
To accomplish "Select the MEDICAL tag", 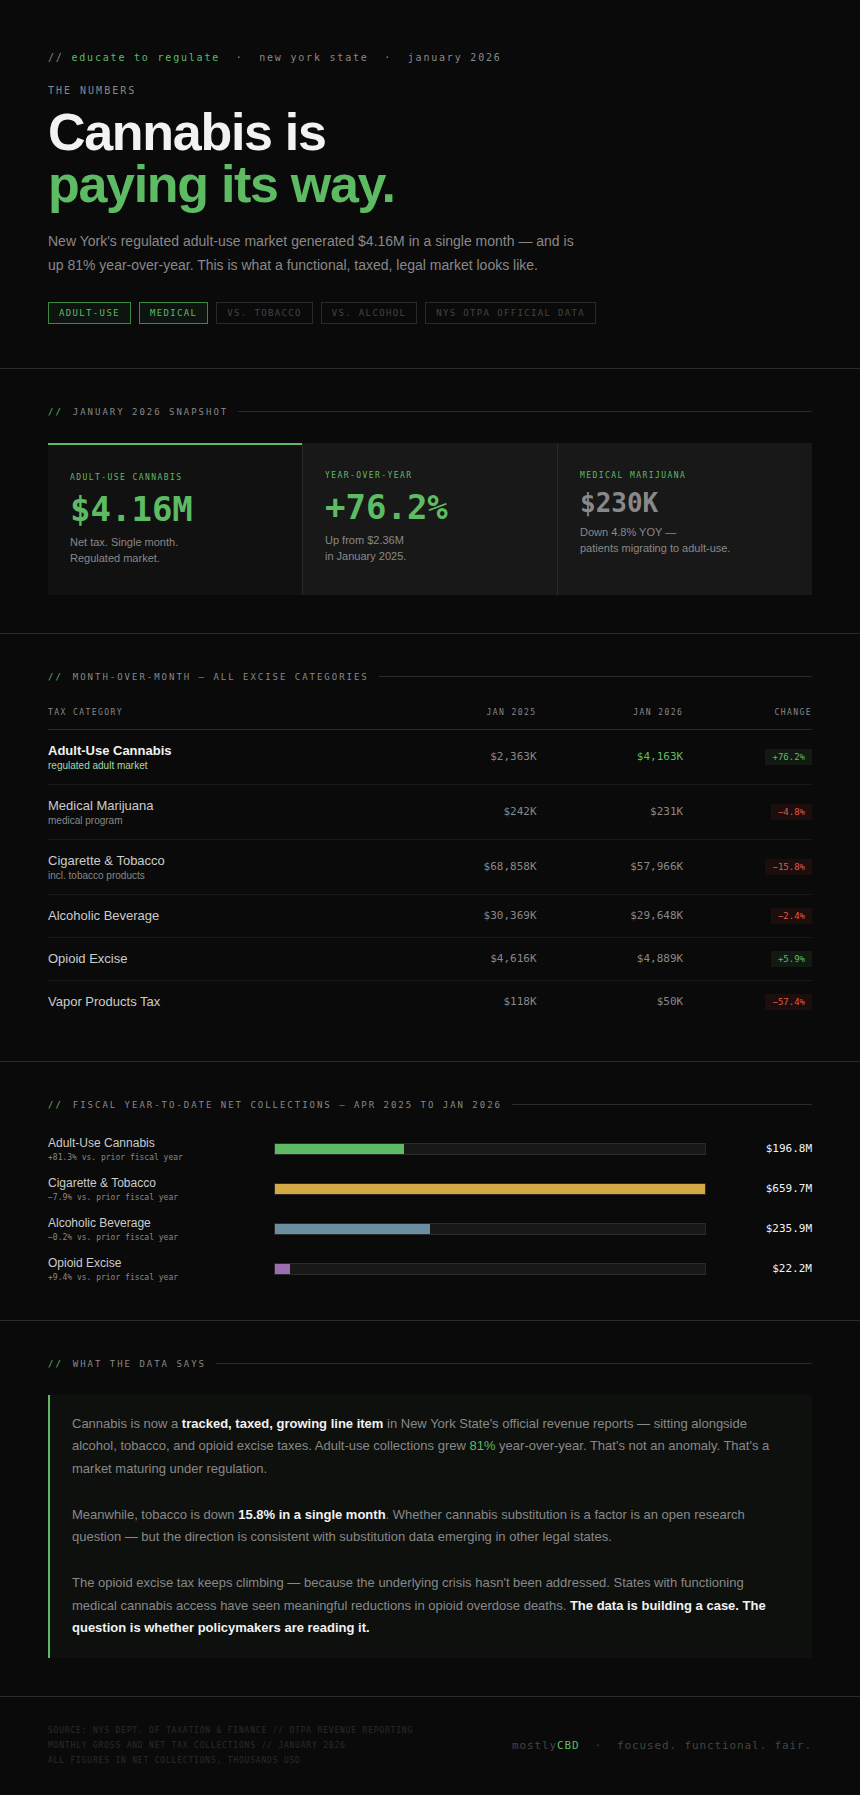I will (173, 313).
